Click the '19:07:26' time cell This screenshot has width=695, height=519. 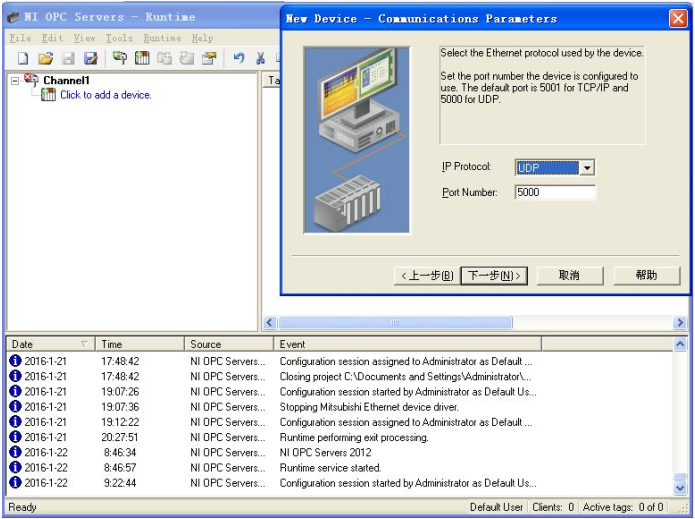(120, 392)
